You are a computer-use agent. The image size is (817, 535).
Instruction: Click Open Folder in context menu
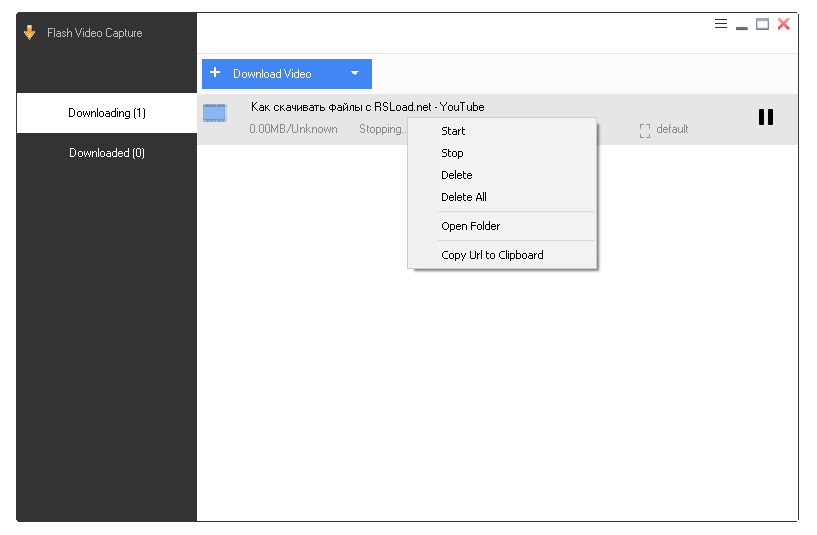[470, 226]
